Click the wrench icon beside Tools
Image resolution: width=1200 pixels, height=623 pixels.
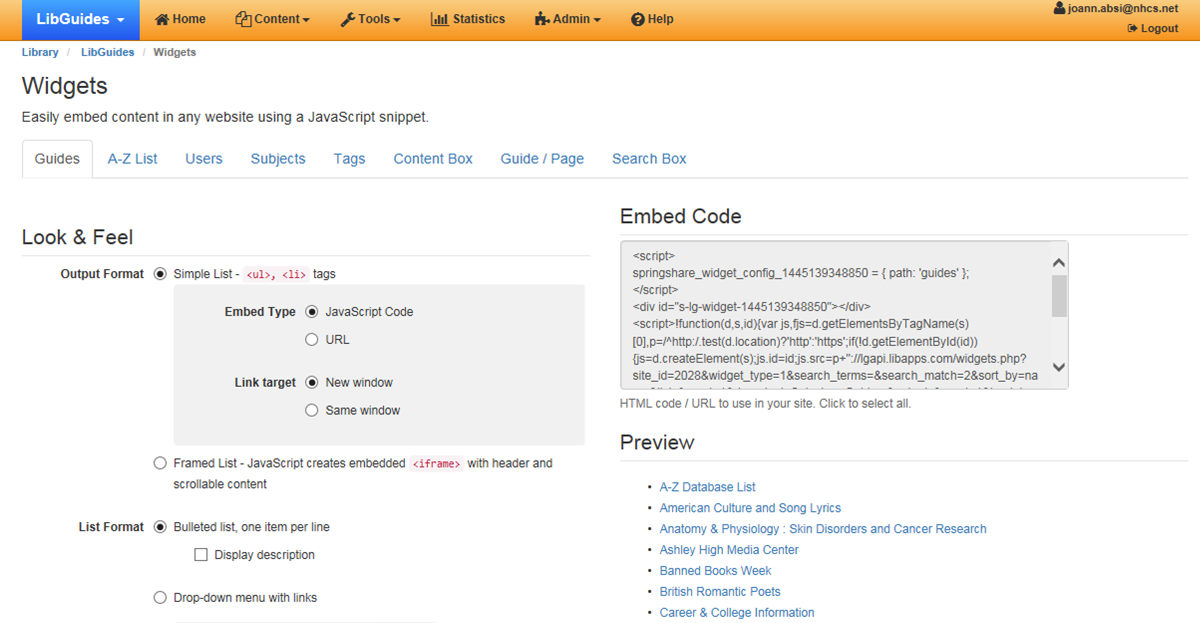click(348, 19)
